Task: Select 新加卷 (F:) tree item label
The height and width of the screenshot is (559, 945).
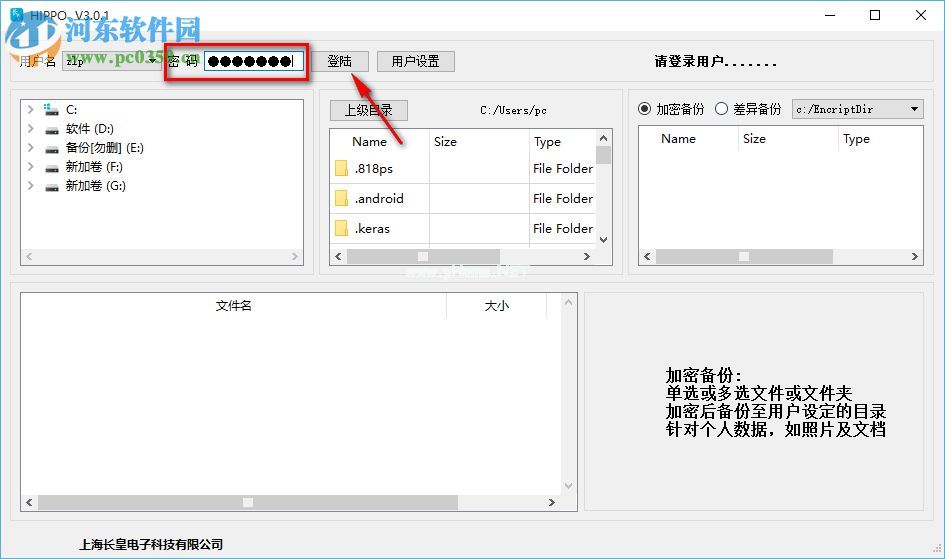Action: coord(94,167)
